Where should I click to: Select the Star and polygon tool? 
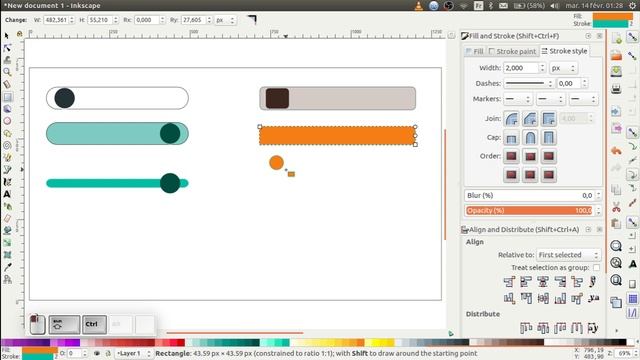7,133
